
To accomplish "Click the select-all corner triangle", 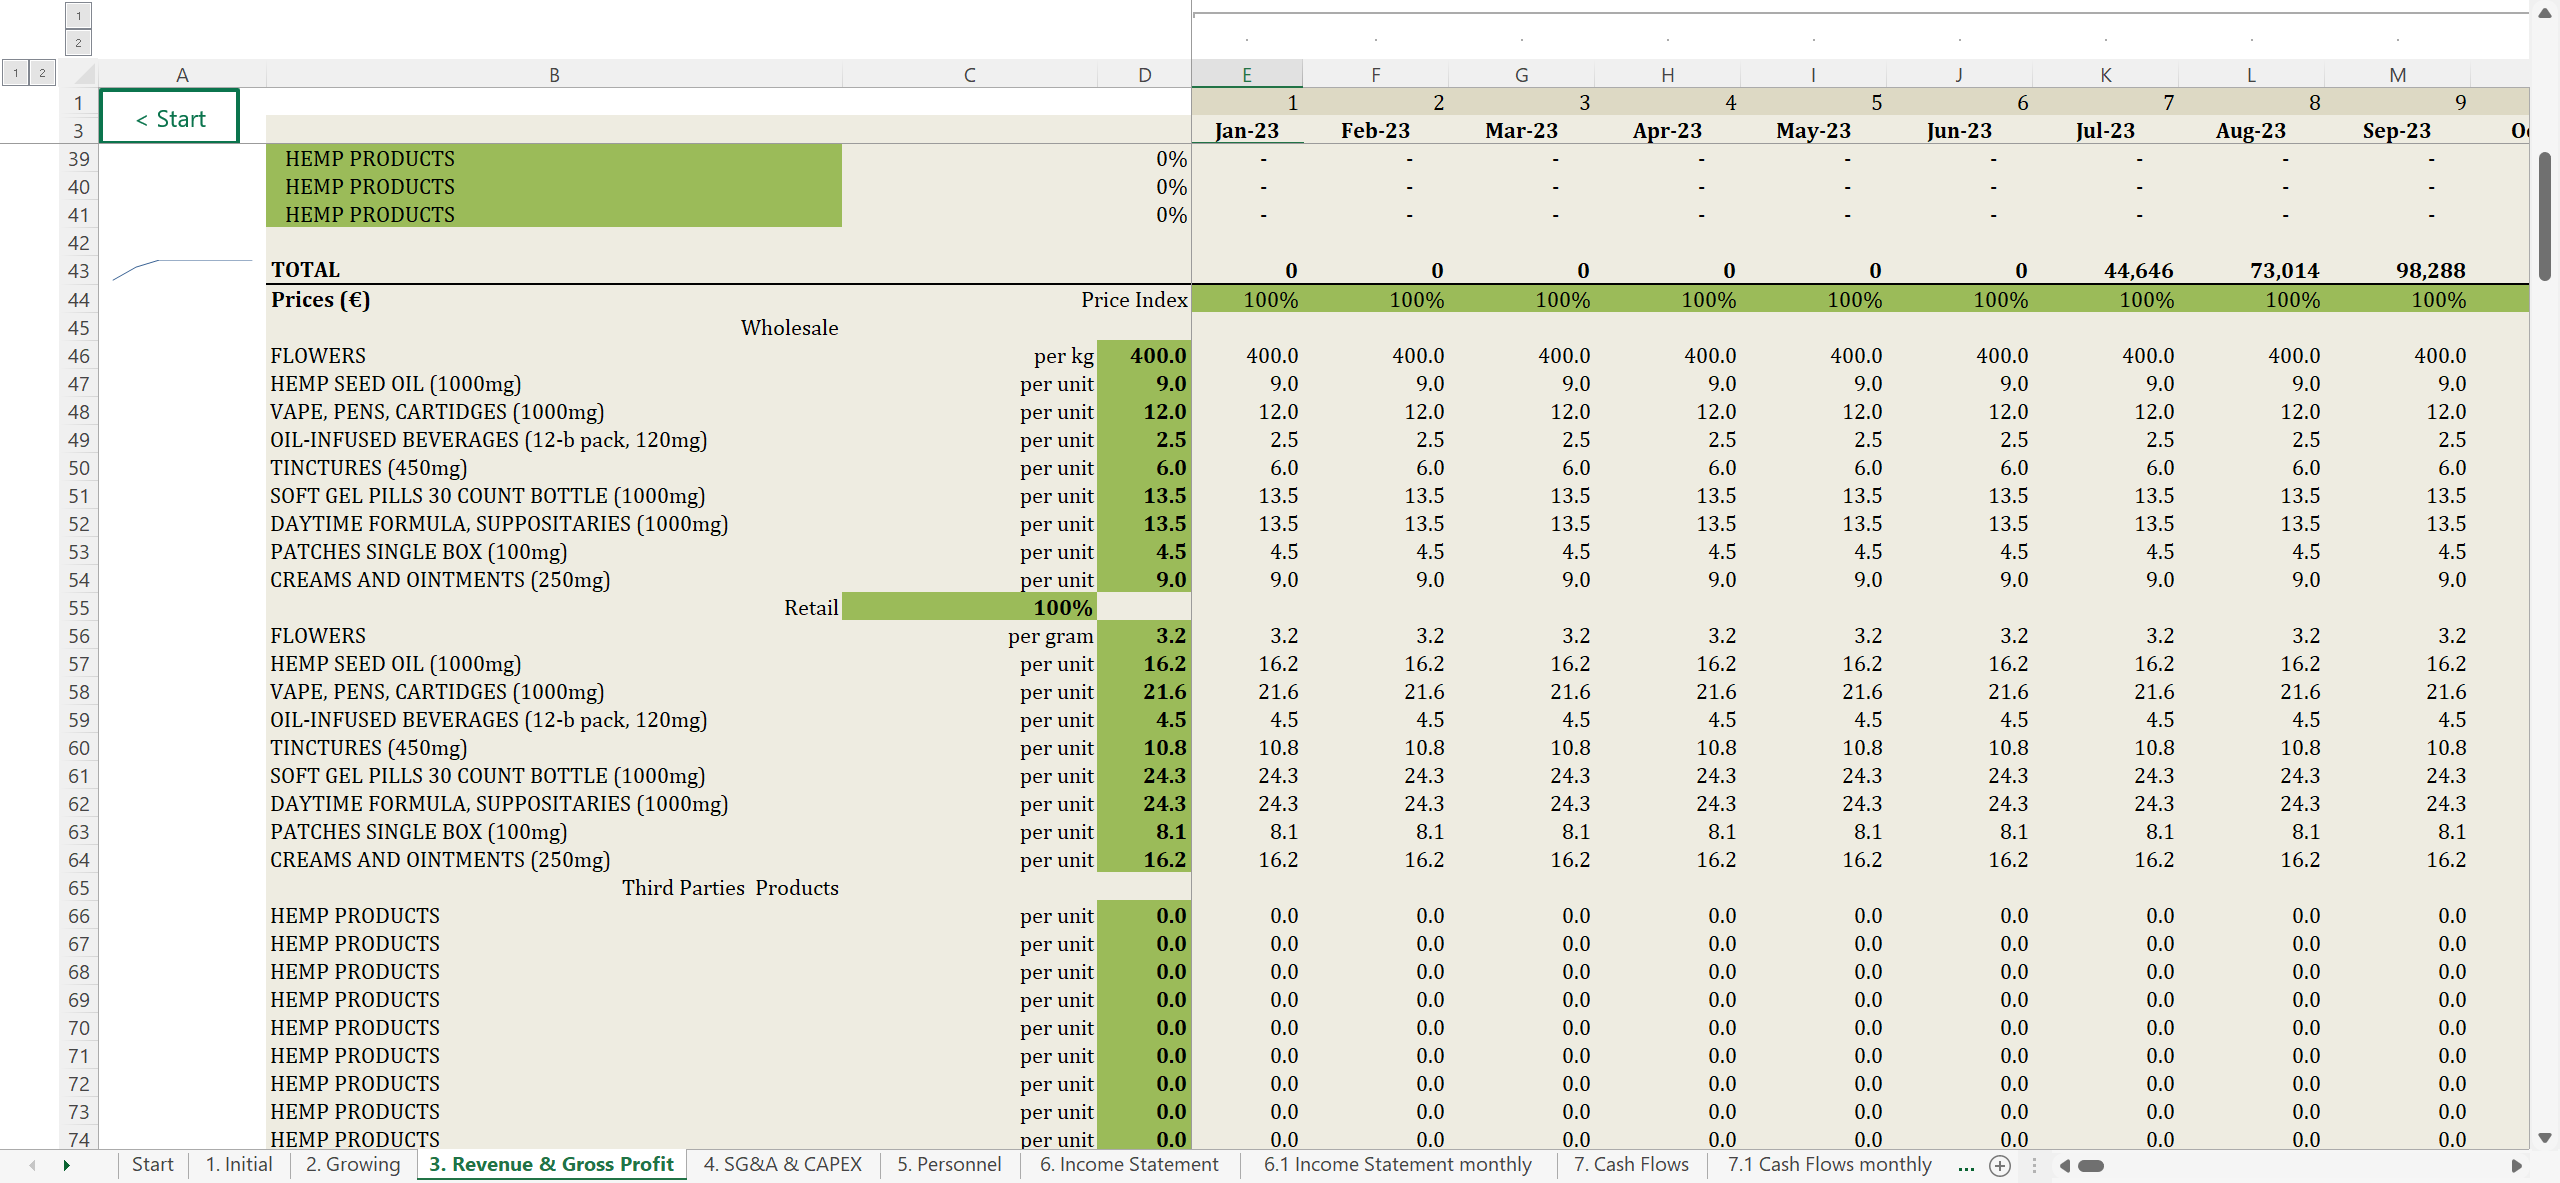I will pyautogui.click(x=84, y=74).
